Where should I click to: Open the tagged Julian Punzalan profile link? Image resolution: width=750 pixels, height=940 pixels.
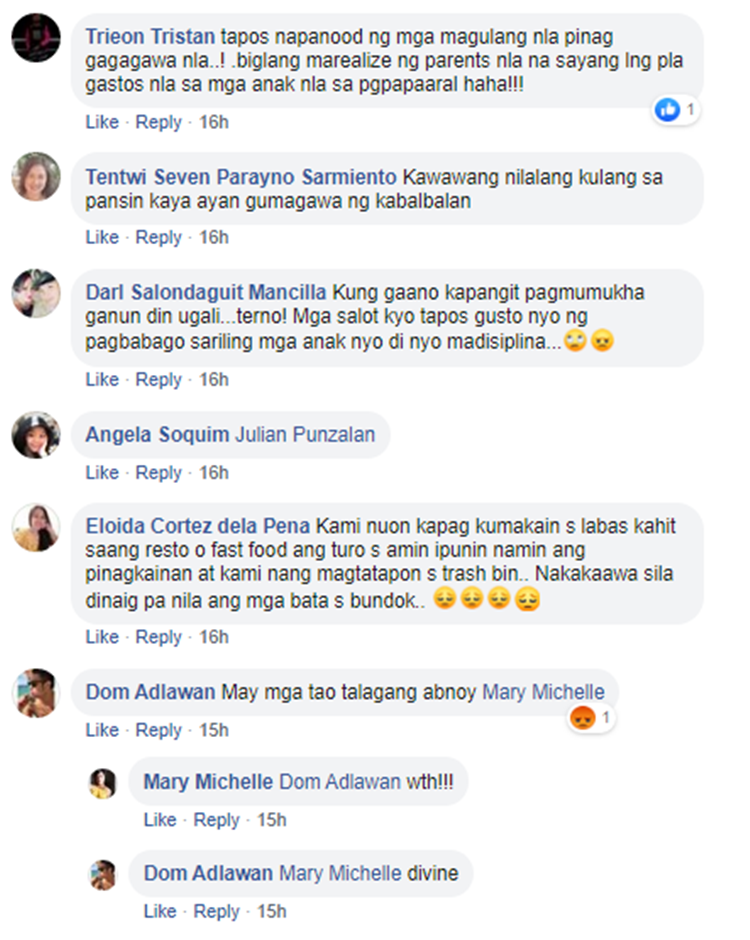click(305, 434)
